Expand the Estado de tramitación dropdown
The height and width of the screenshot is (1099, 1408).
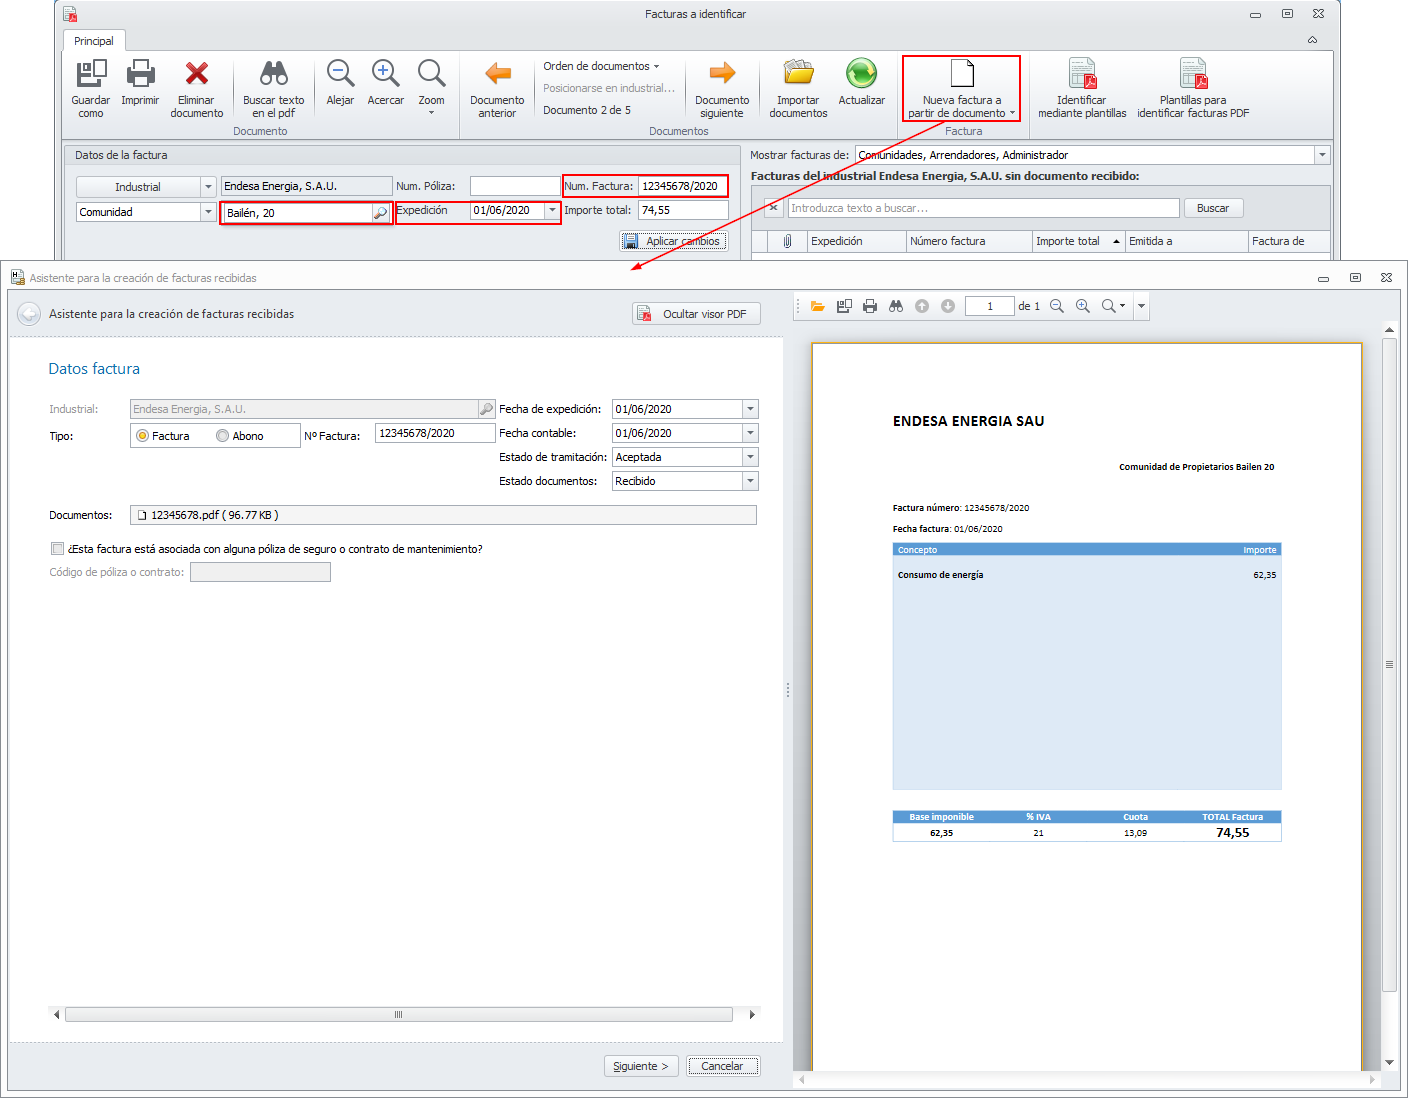(x=750, y=457)
